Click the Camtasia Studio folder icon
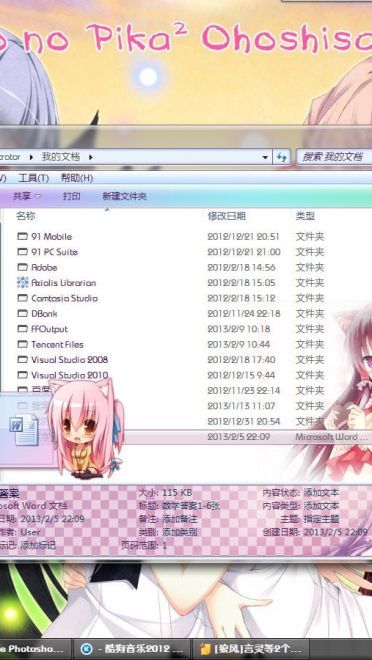The height and width of the screenshot is (660, 372). pyautogui.click(x=22, y=298)
